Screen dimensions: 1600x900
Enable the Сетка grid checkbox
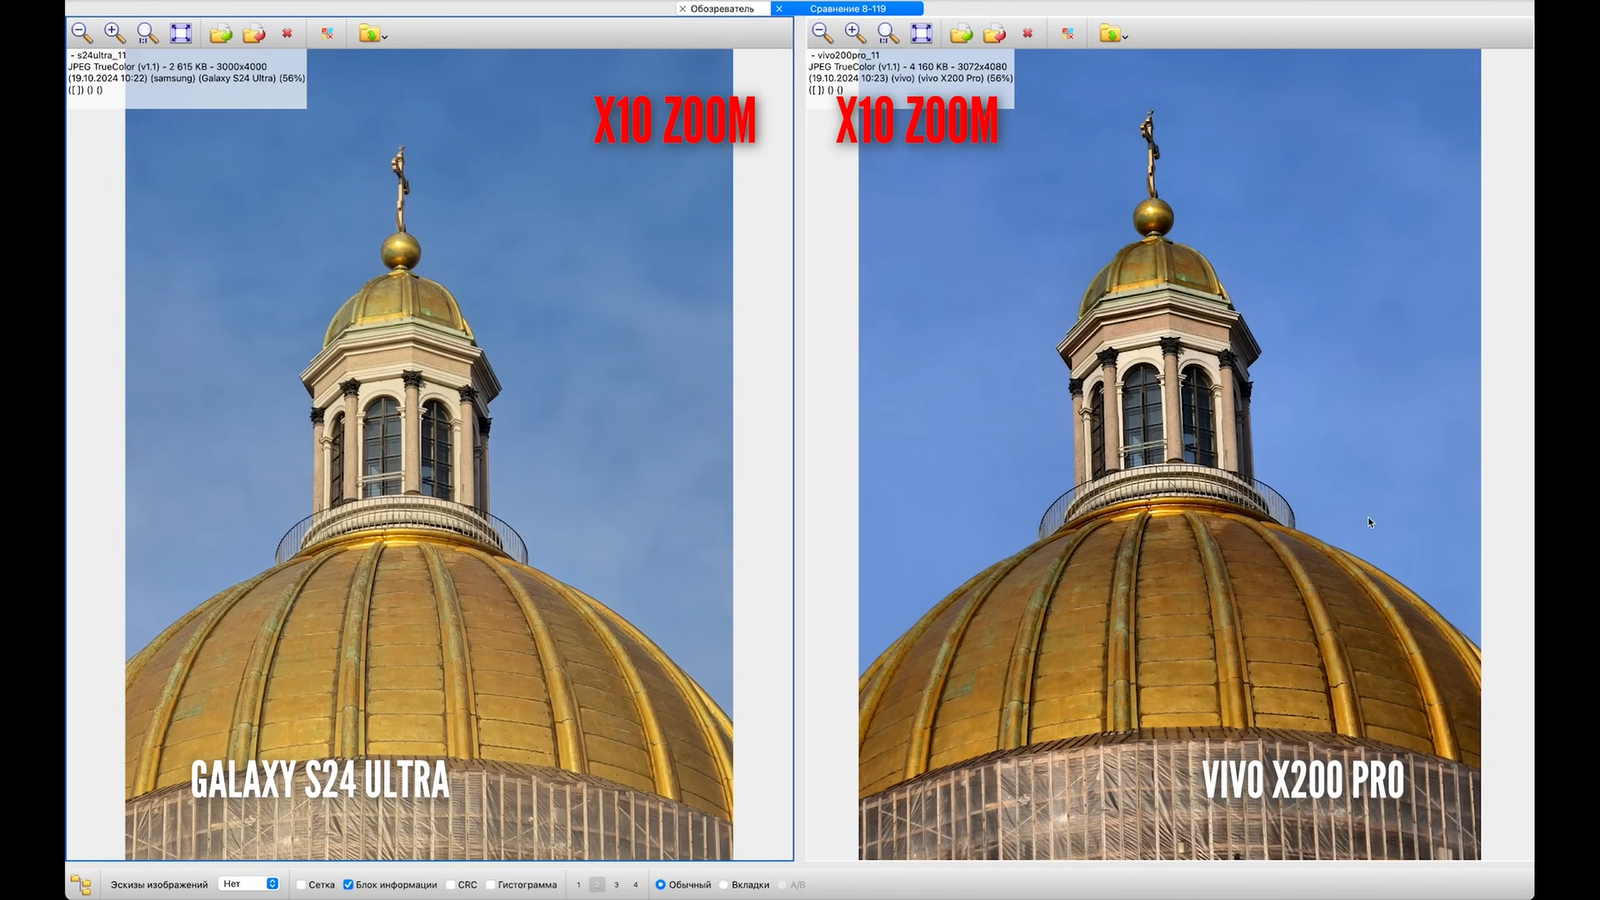(302, 885)
